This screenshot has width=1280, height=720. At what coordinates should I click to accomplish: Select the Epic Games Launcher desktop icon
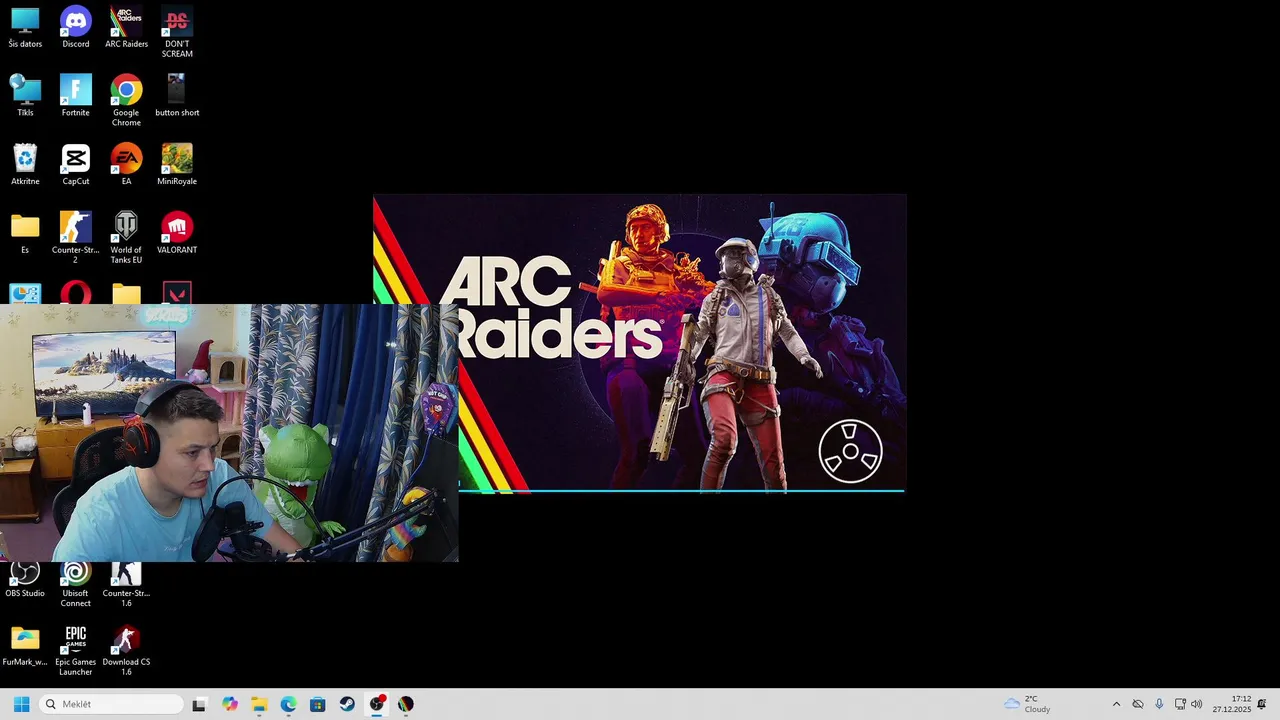(x=76, y=650)
